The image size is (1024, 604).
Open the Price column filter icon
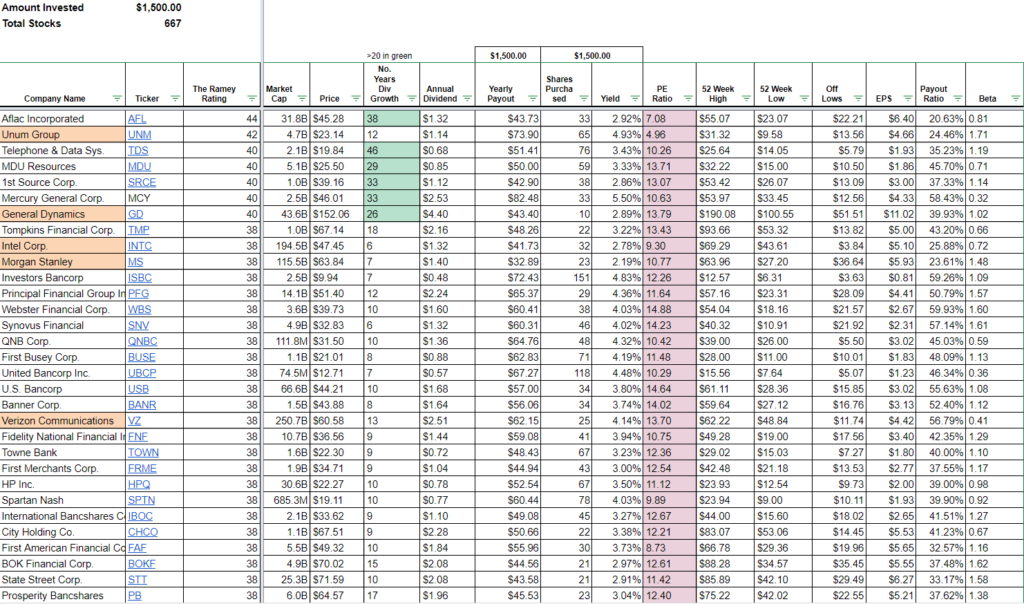356,97
